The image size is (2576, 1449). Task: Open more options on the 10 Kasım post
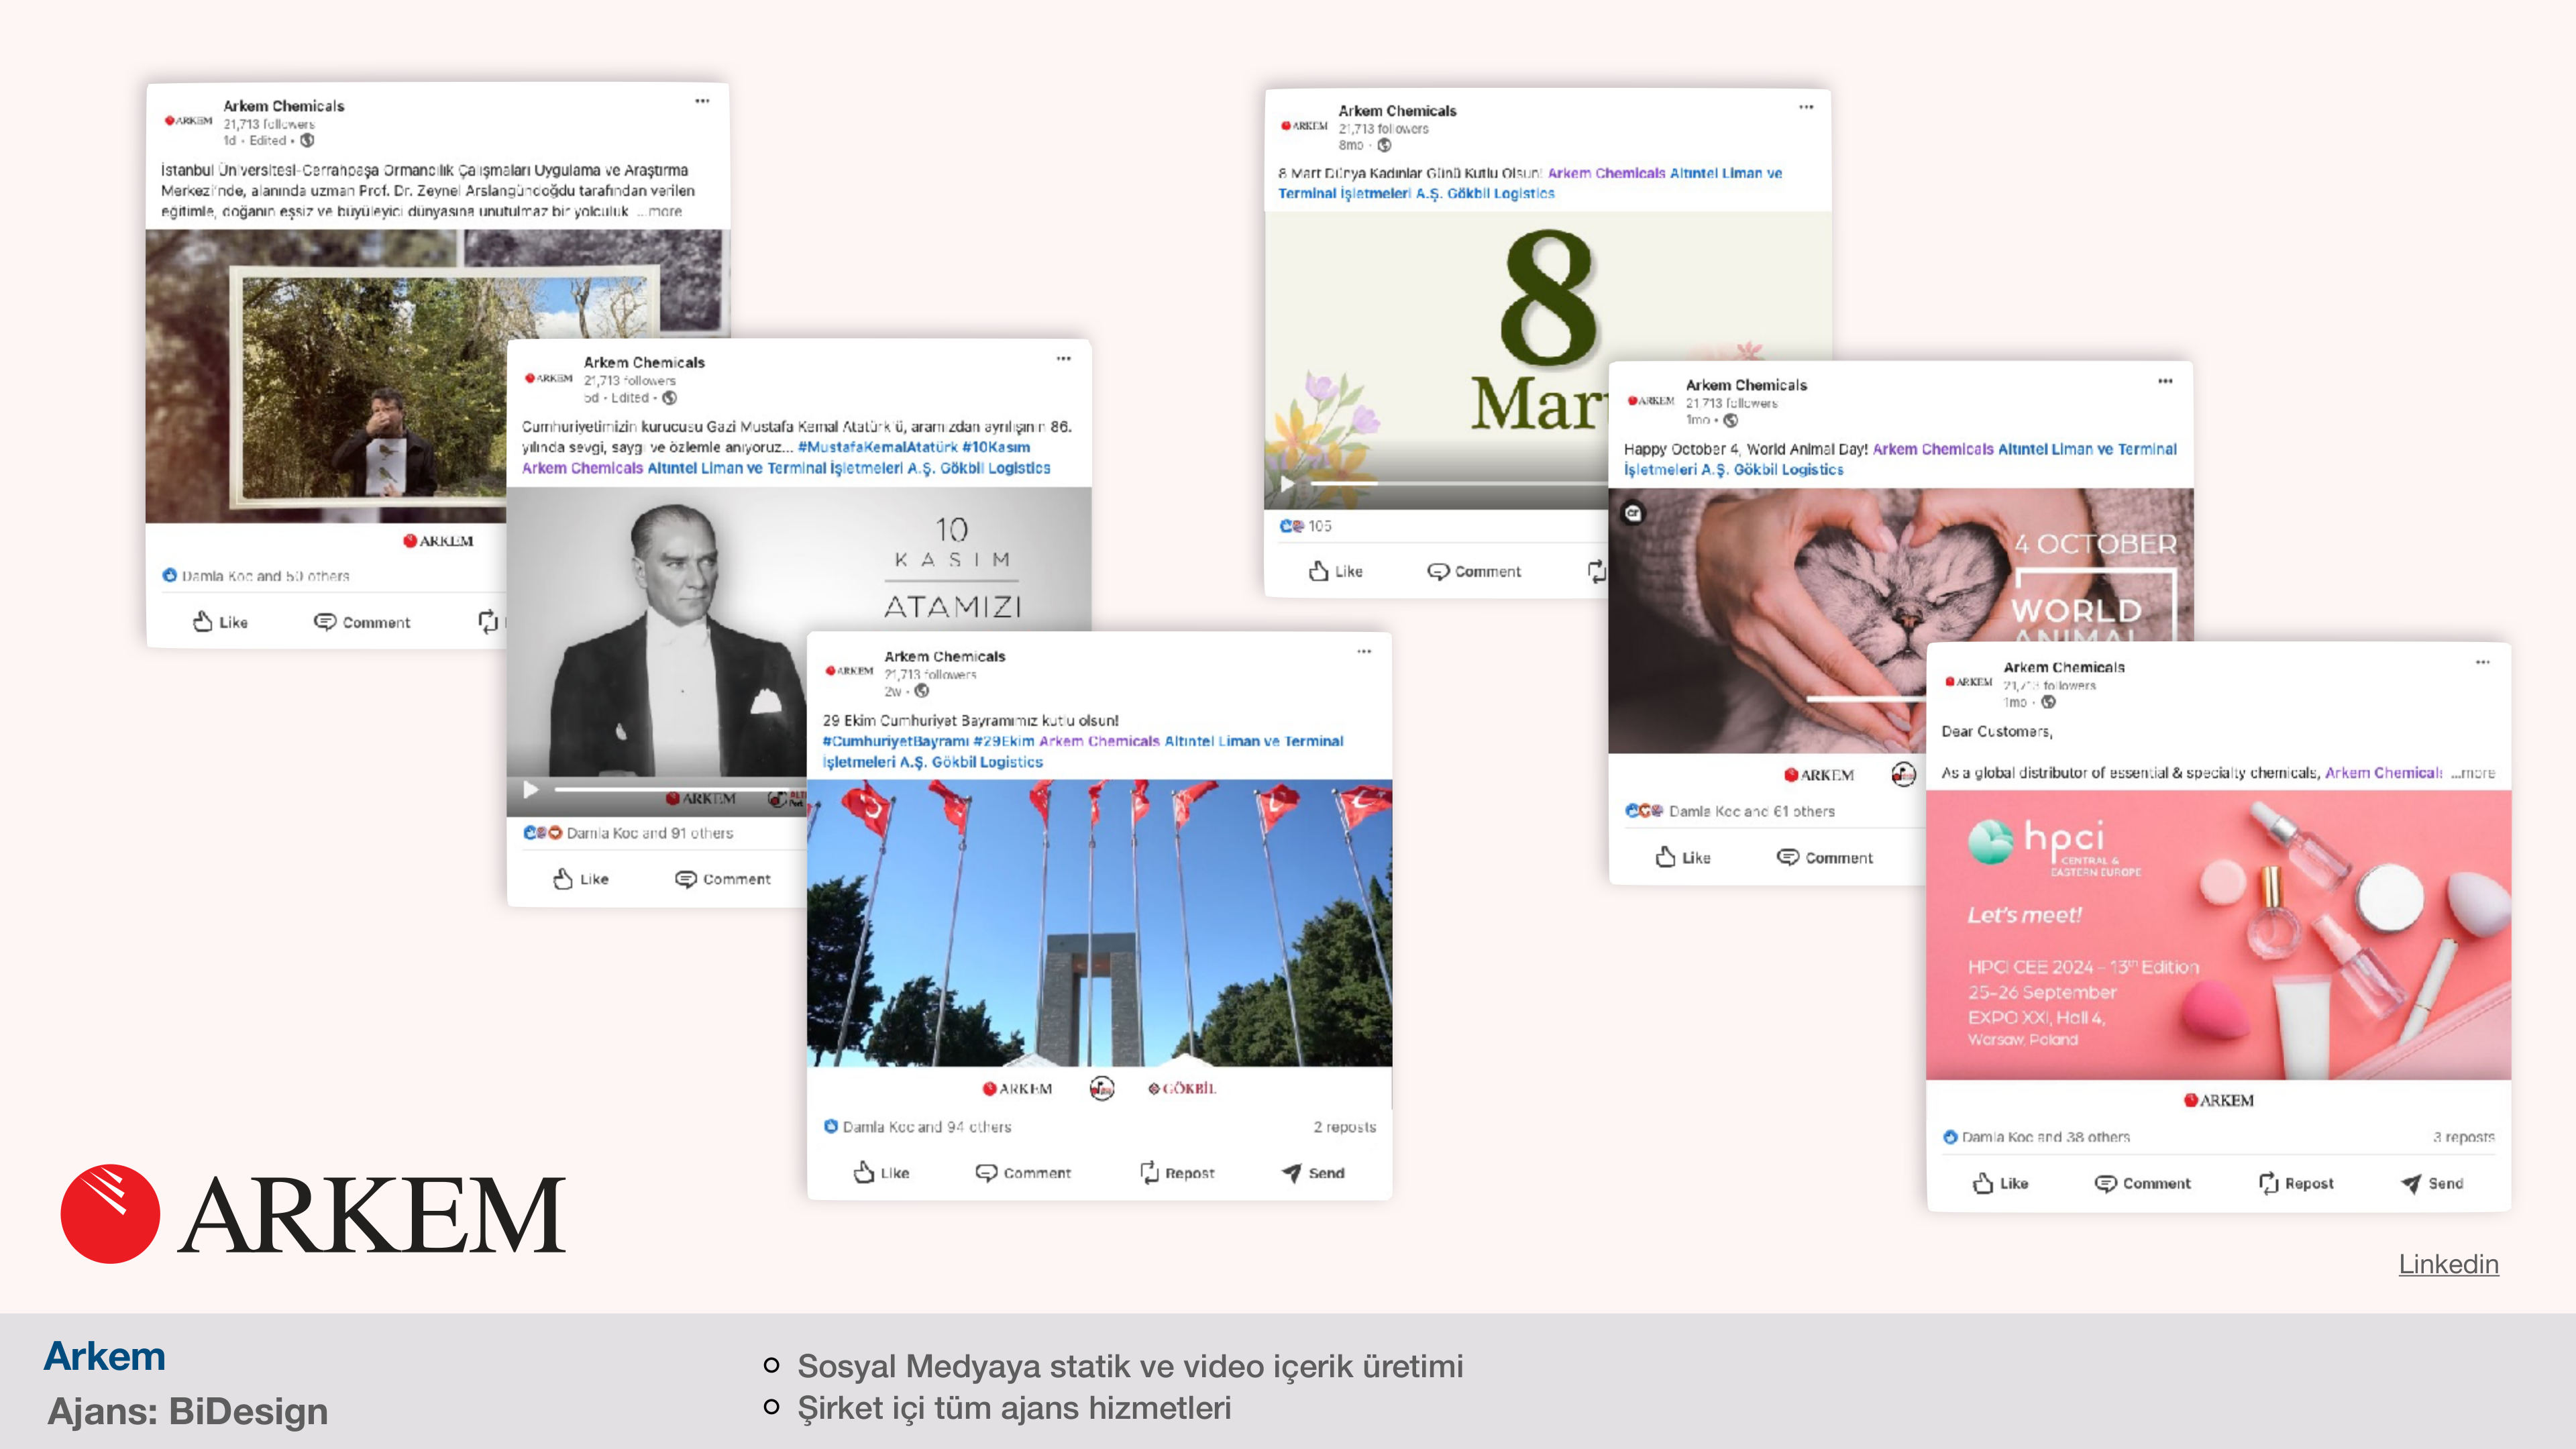(x=1063, y=358)
